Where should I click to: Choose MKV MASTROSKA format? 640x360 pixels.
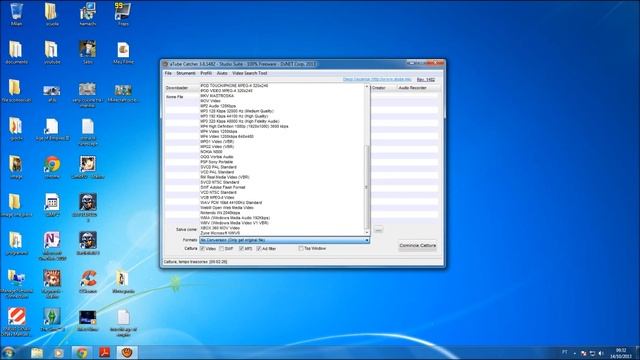click(x=217, y=96)
